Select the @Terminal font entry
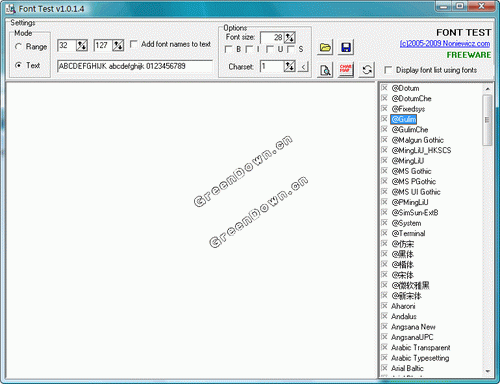This screenshot has height=384, width=500. tap(408, 233)
